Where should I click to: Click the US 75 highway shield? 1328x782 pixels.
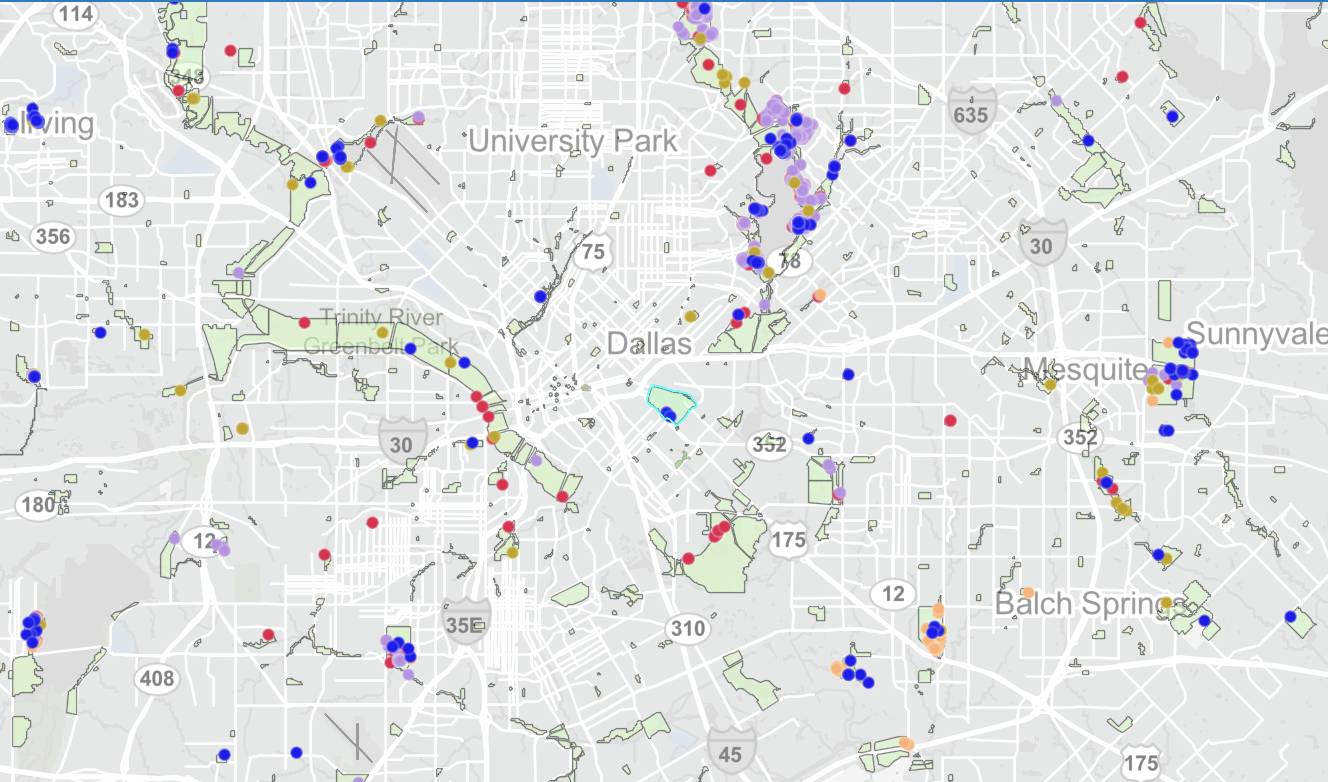tap(594, 250)
